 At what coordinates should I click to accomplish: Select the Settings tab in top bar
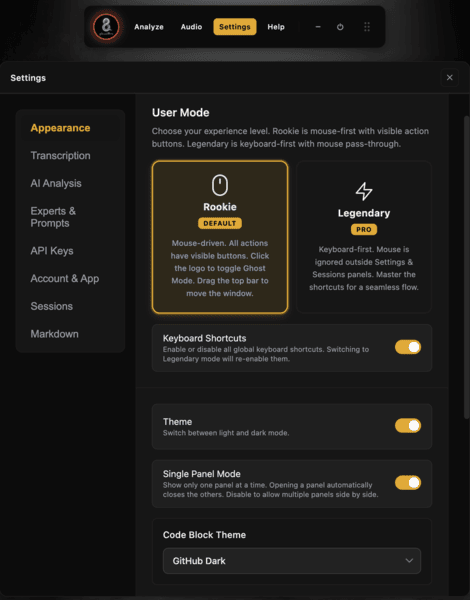[x=235, y=27]
